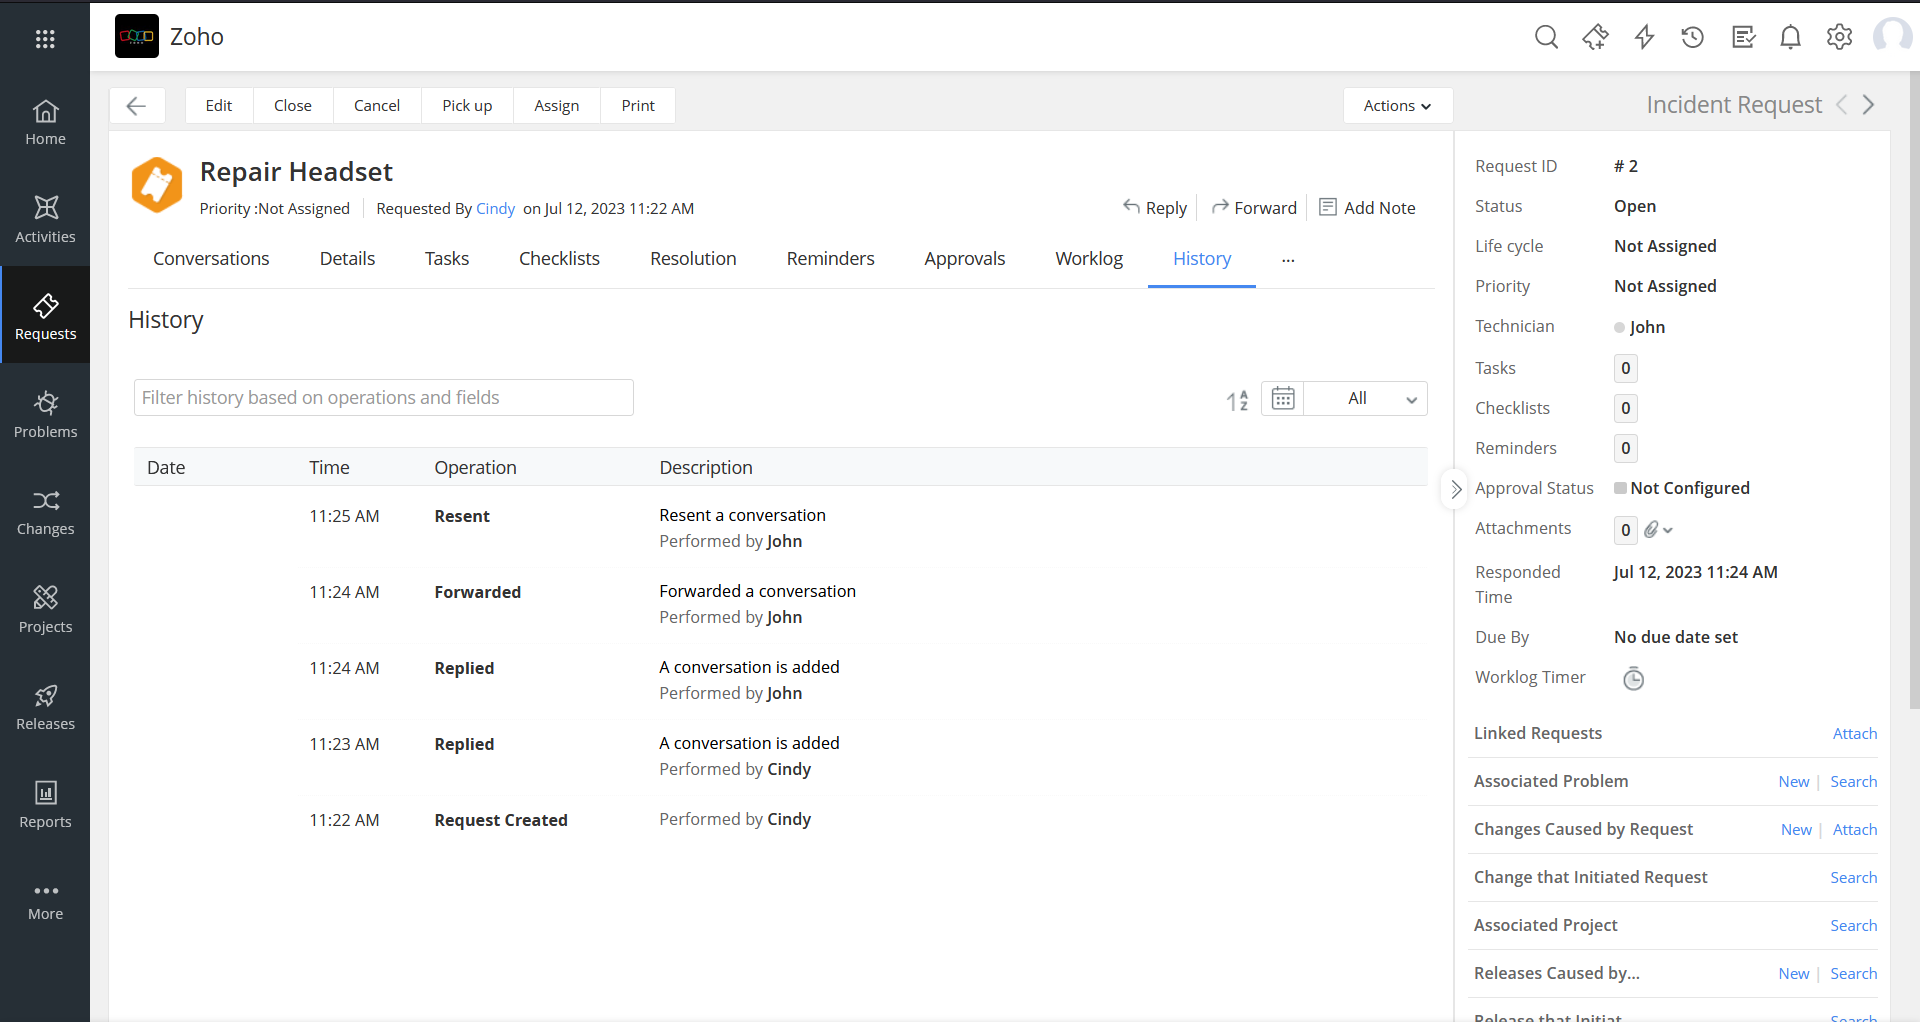Open Releases module in sidebar
1920x1022 pixels.
[x=45, y=707]
